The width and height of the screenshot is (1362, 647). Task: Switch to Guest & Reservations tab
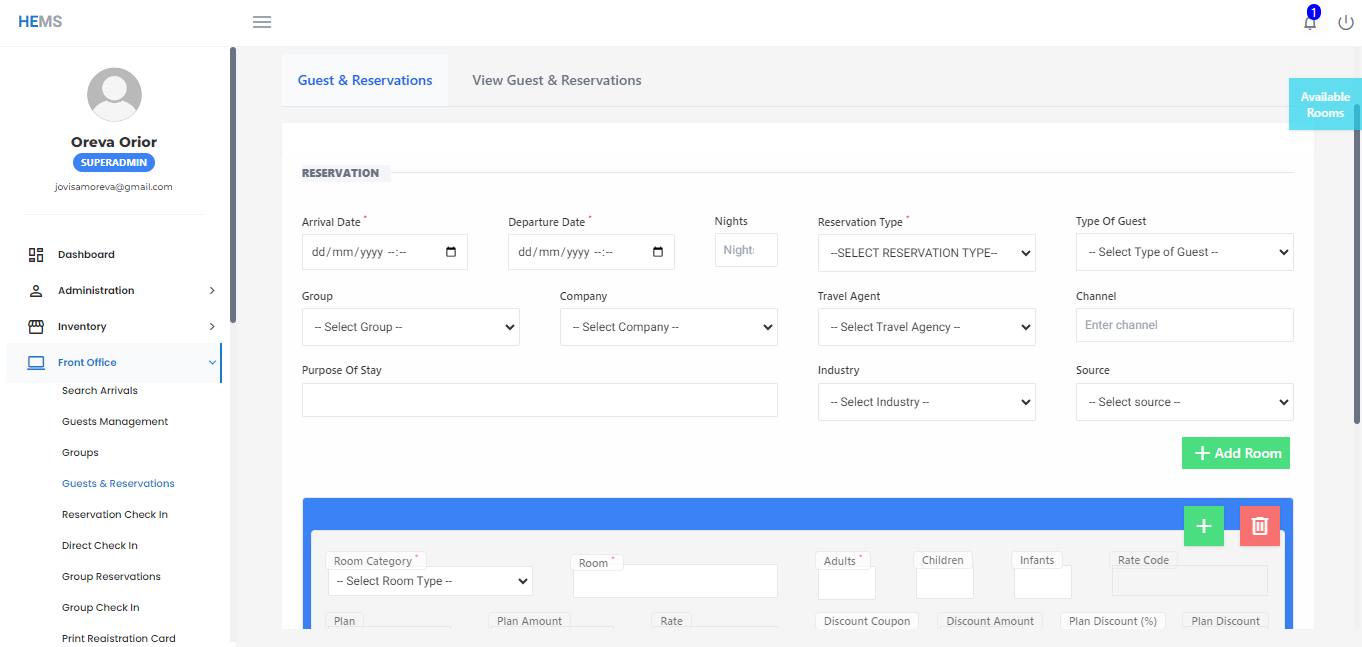(x=365, y=80)
